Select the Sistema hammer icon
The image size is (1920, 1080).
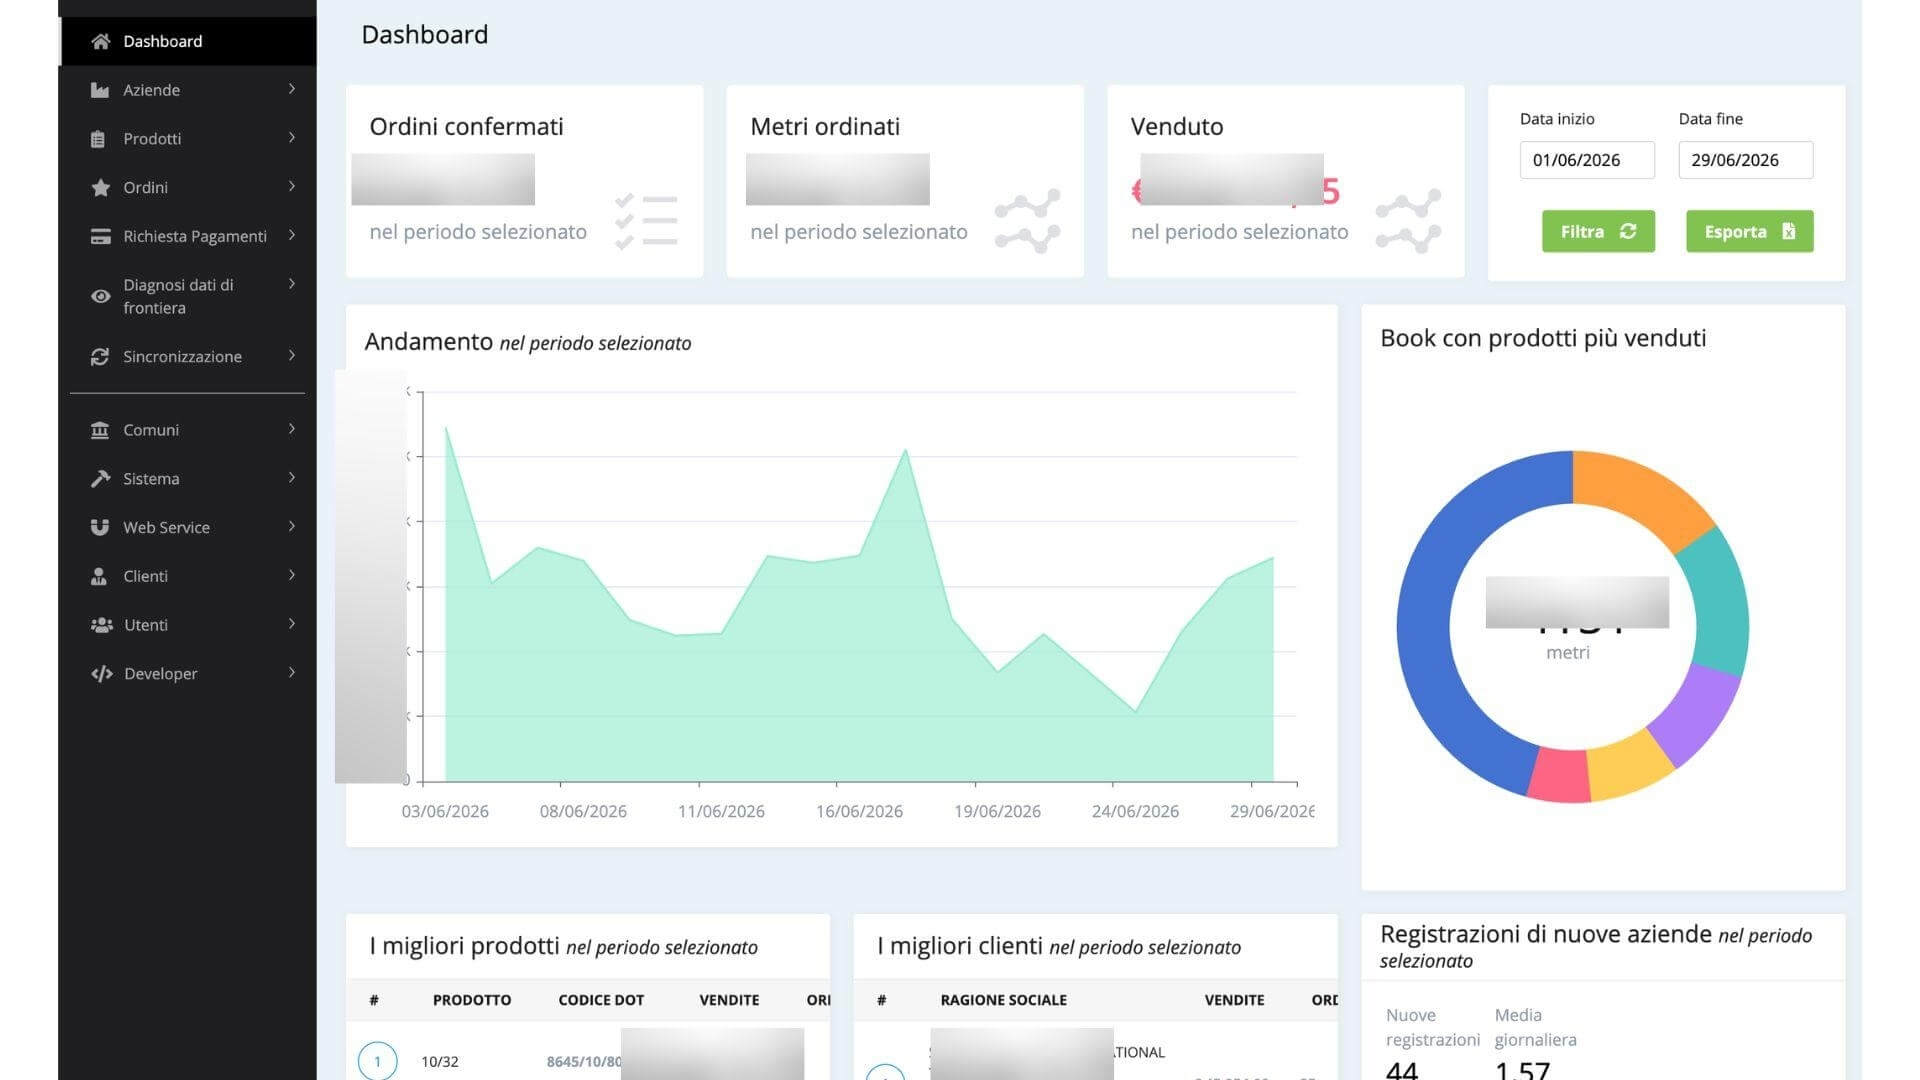(x=100, y=479)
